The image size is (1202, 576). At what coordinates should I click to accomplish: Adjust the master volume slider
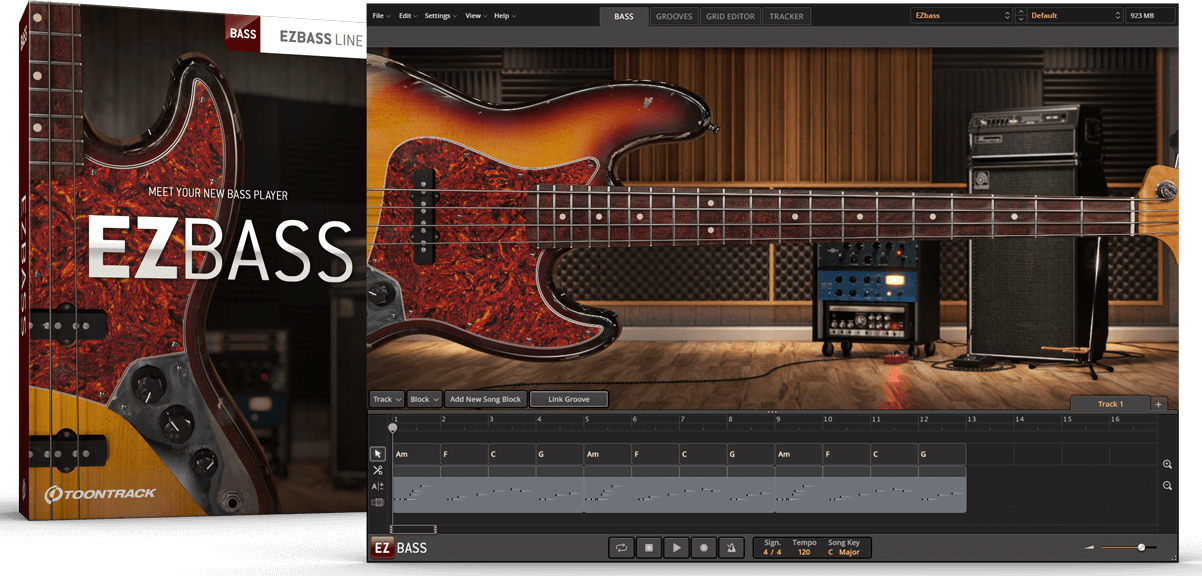1127,547
